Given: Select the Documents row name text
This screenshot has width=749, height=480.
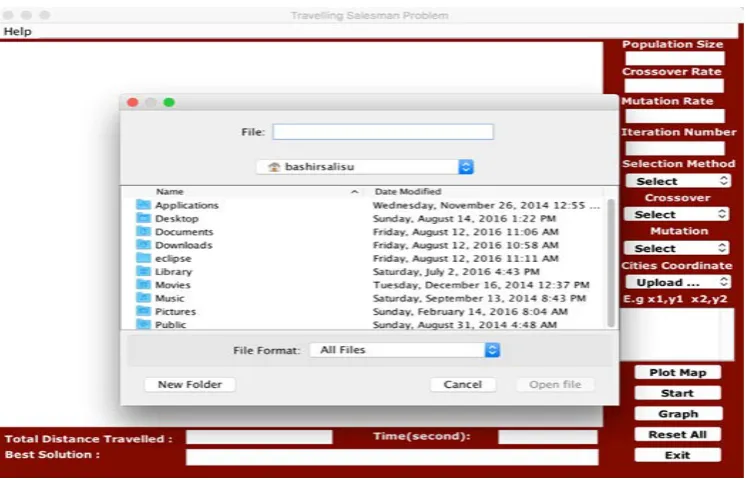Looking at the screenshot, I should tap(184, 232).
